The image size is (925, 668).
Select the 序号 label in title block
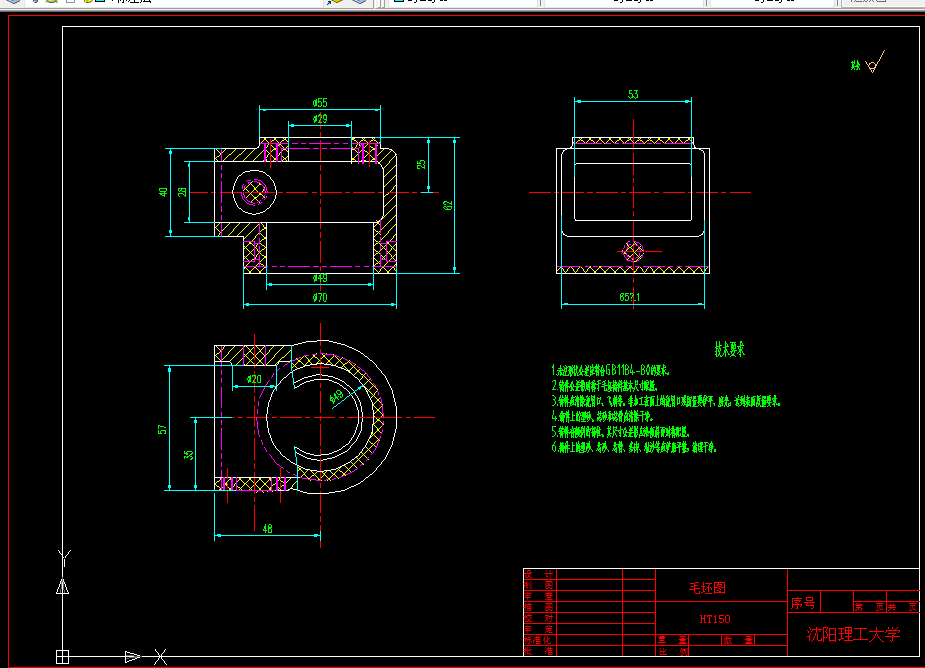[803, 603]
